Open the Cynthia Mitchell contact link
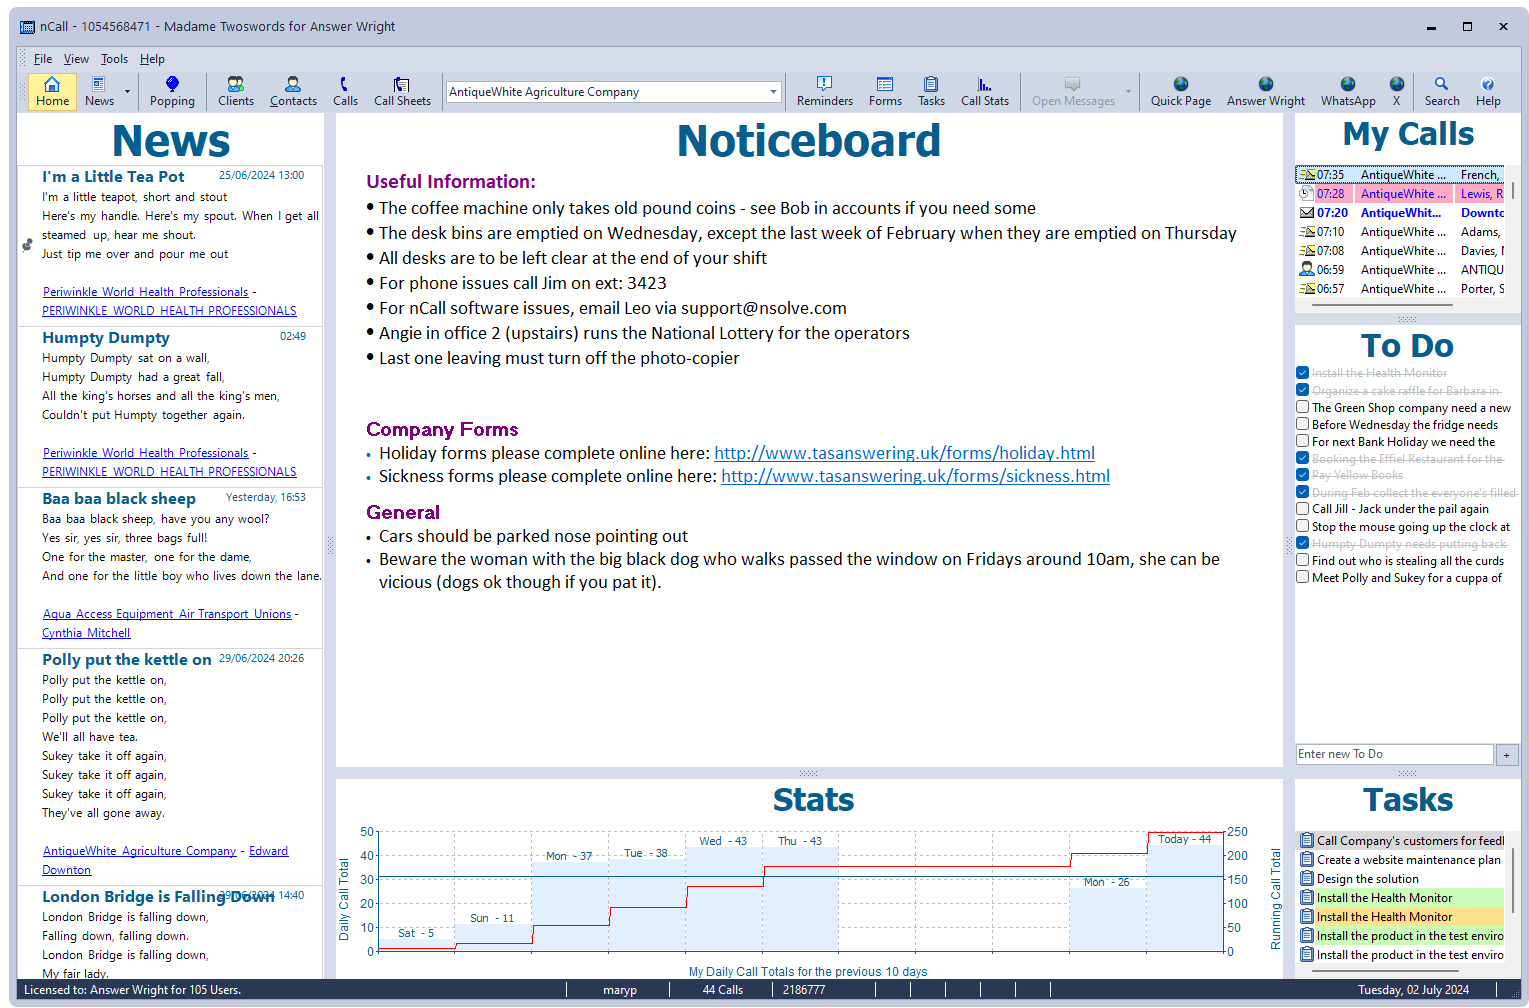Screen dimensions: 1529x1008 point(86,633)
